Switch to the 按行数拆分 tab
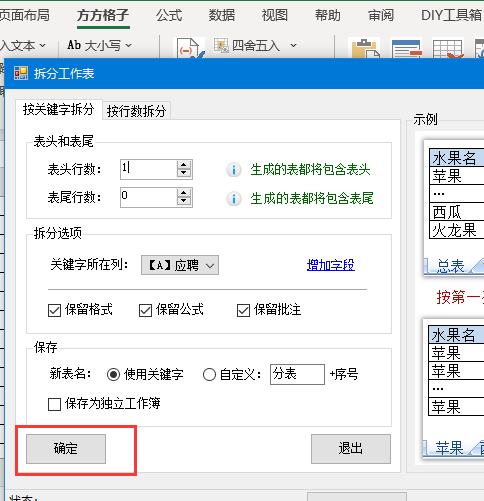Viewport: 484px width, 501px height. (x=137, y=111)
